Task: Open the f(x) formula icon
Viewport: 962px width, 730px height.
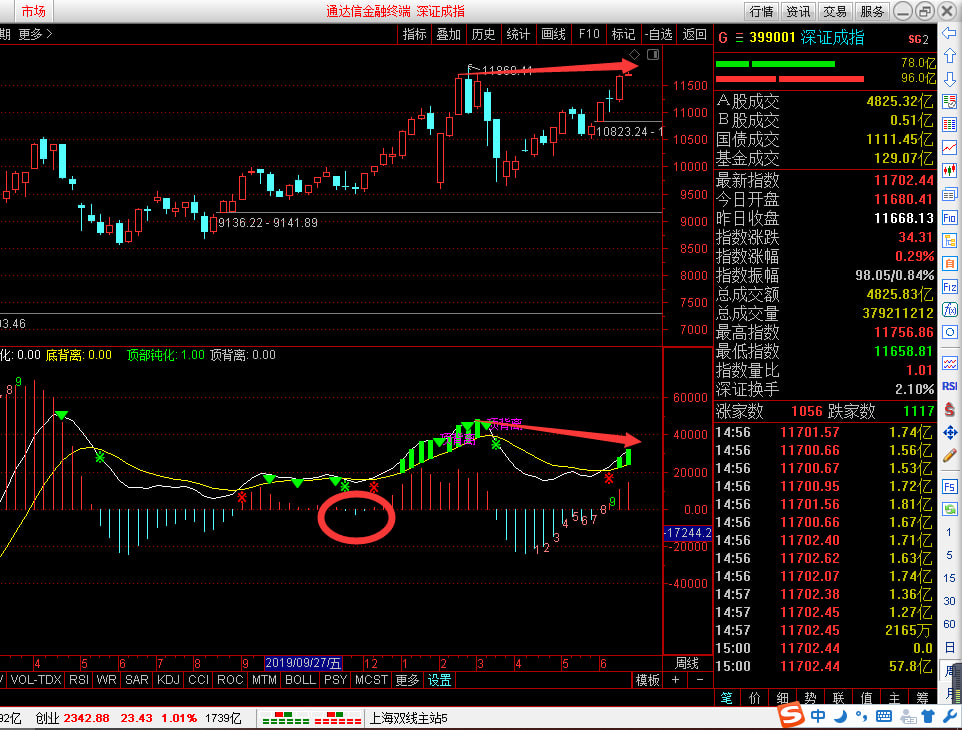Action: [950, 308]
